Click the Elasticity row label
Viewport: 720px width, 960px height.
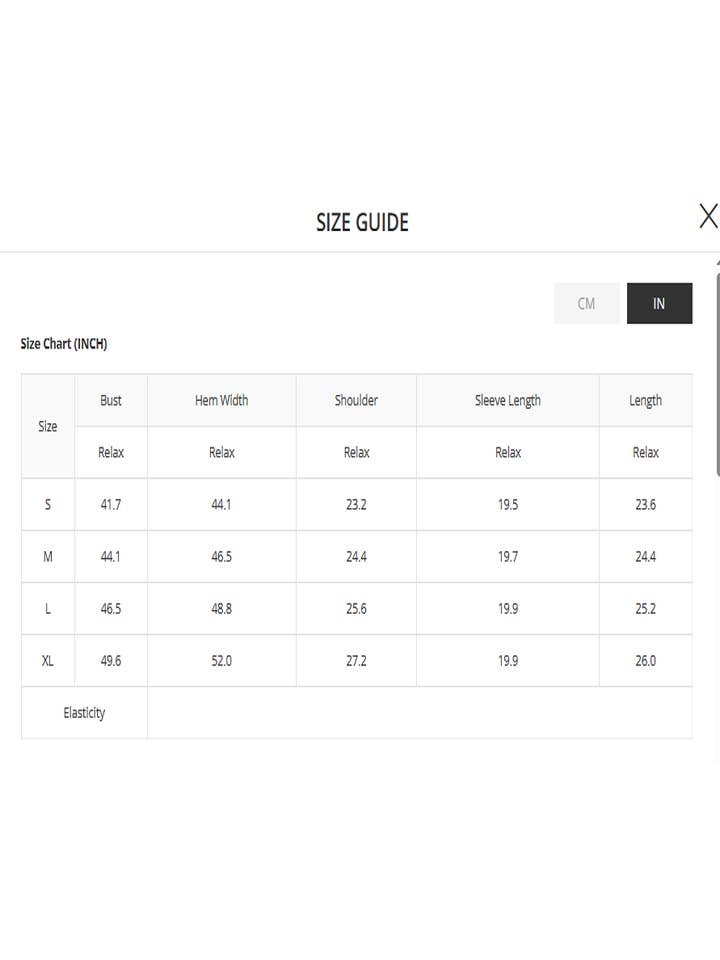coord(84,713)
